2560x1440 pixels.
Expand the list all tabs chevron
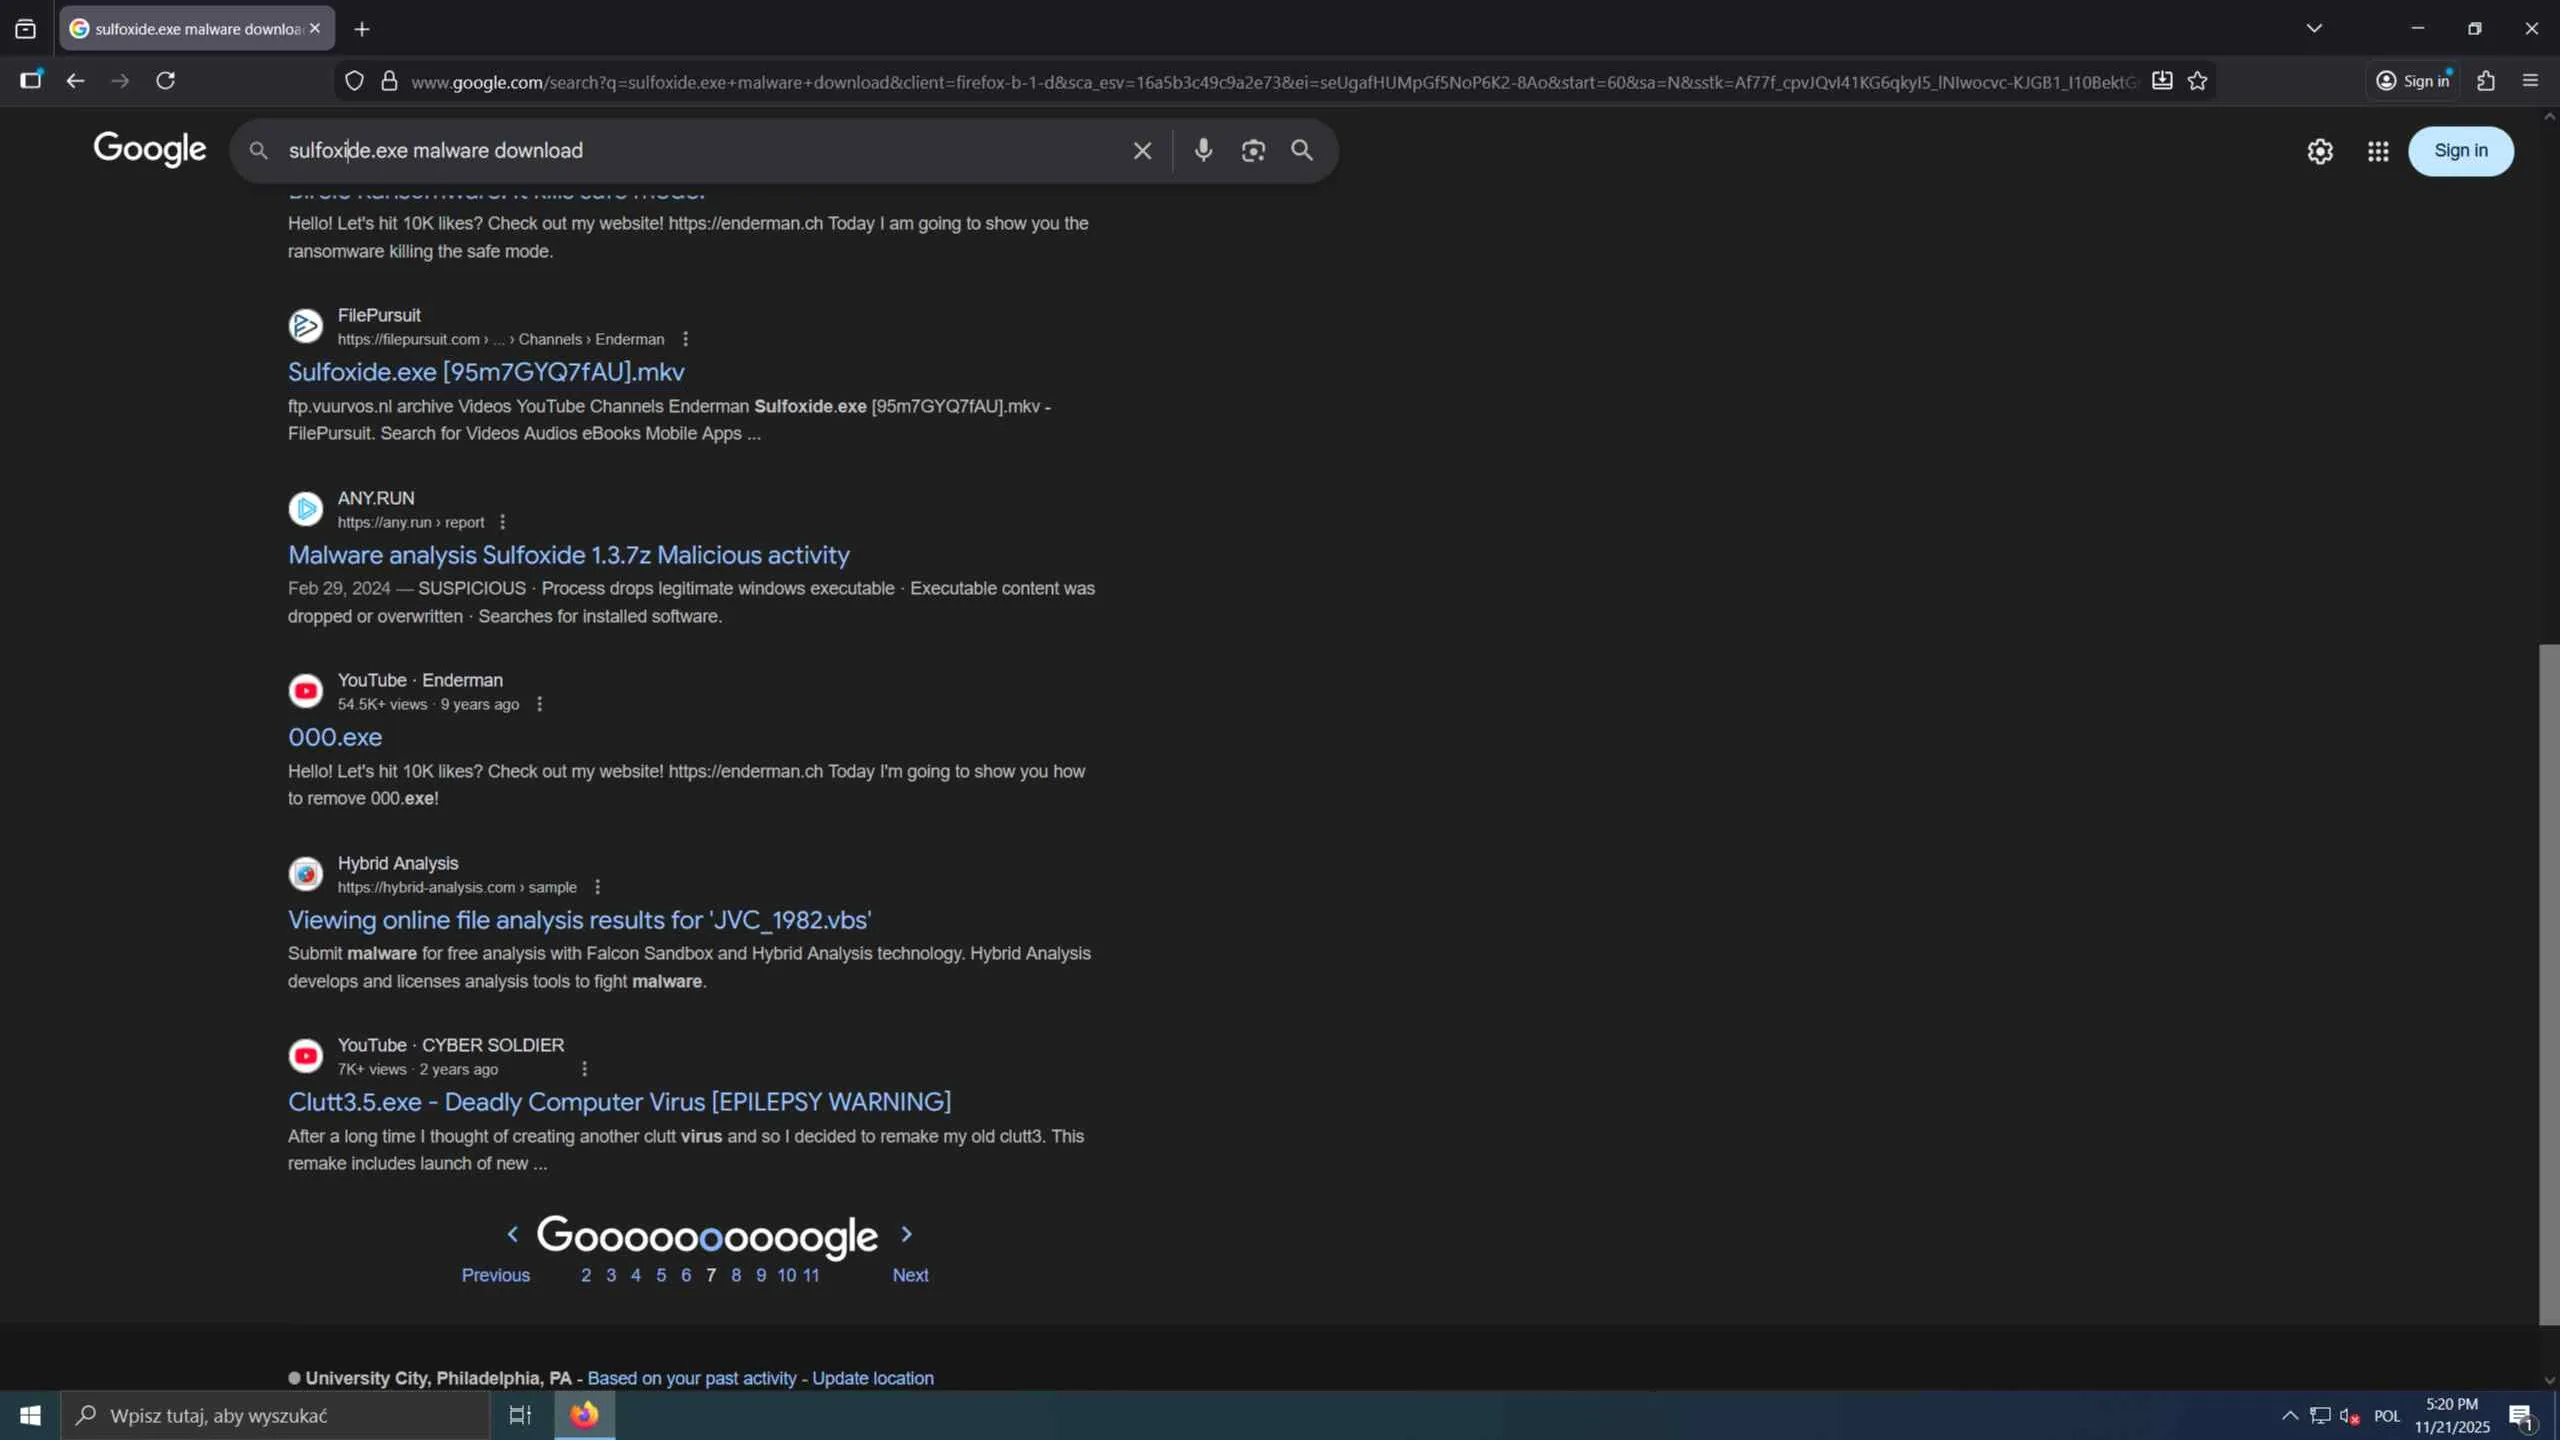pyautogui.click(x=2314, y=28)
